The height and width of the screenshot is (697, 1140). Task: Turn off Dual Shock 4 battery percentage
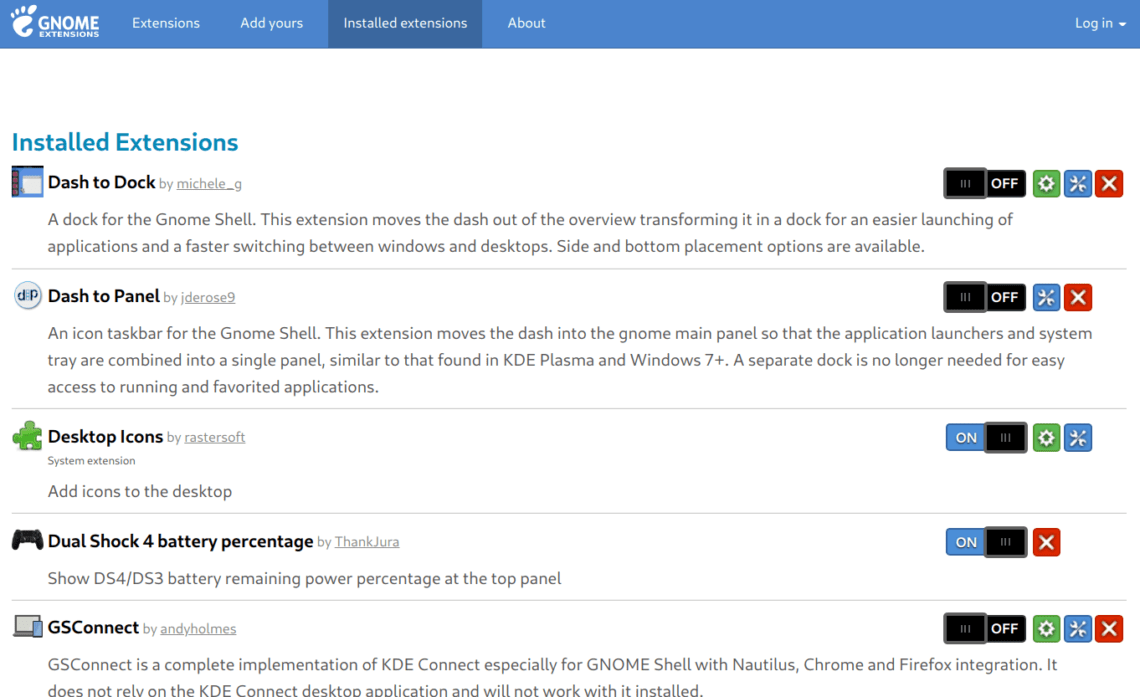(985, 542)
